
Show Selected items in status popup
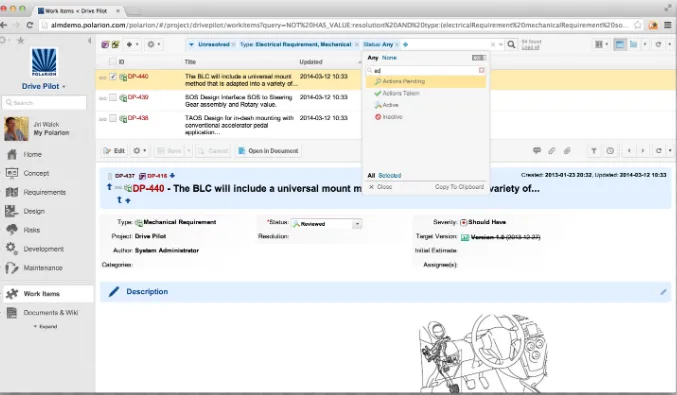coord(389,176)
